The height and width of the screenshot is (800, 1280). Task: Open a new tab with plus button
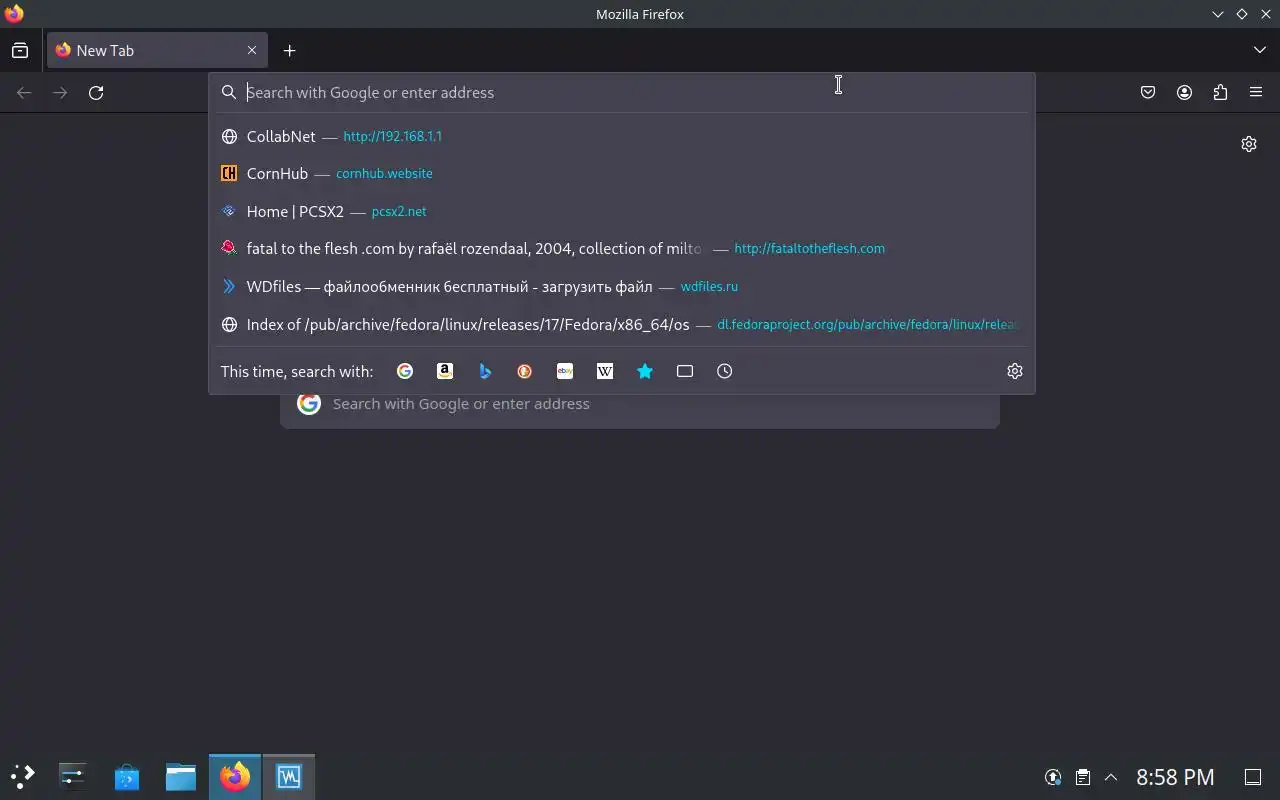tap(289, 50)
